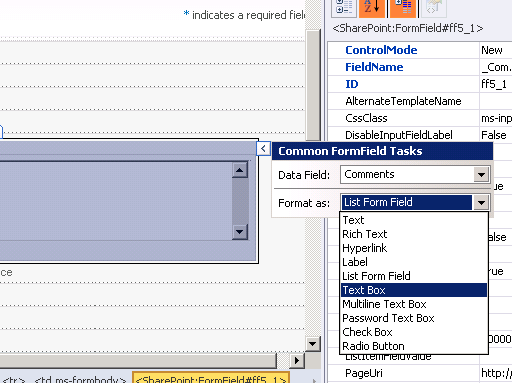Image resolution: width=512 pixels, height=383 pixels.
Task: Select the List Form Field combo box
Action: click(407, 202)
